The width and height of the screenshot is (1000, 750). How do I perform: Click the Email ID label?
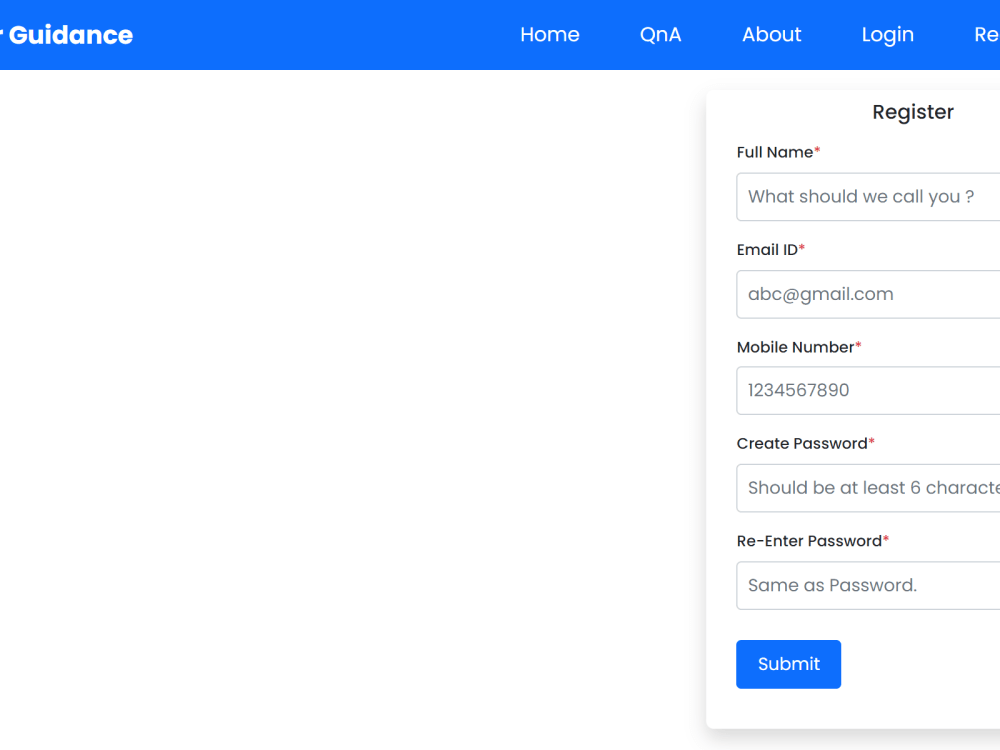[770, 249]
